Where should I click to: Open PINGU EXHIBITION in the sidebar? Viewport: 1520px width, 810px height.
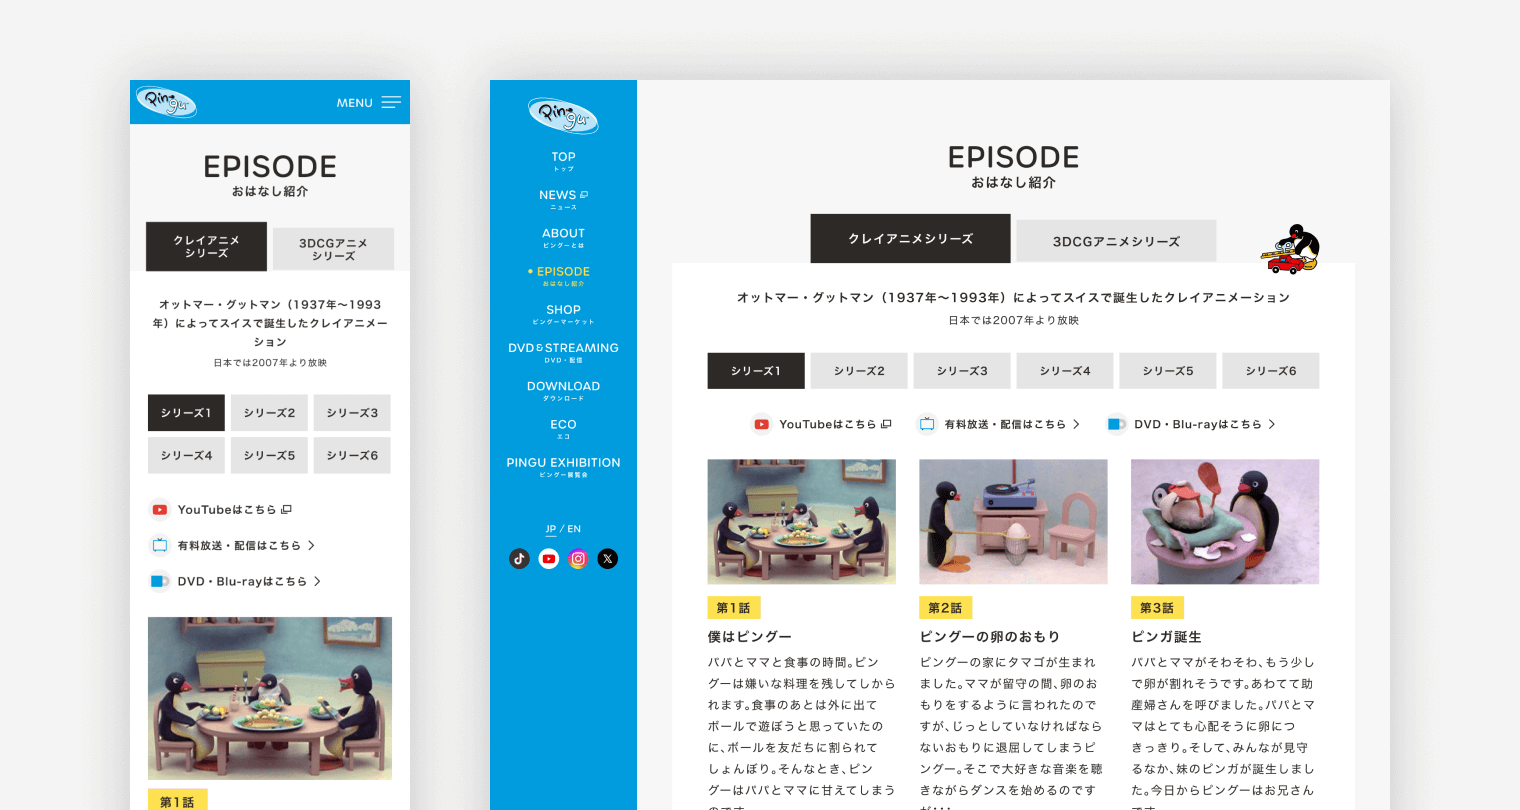click(563, 466)
